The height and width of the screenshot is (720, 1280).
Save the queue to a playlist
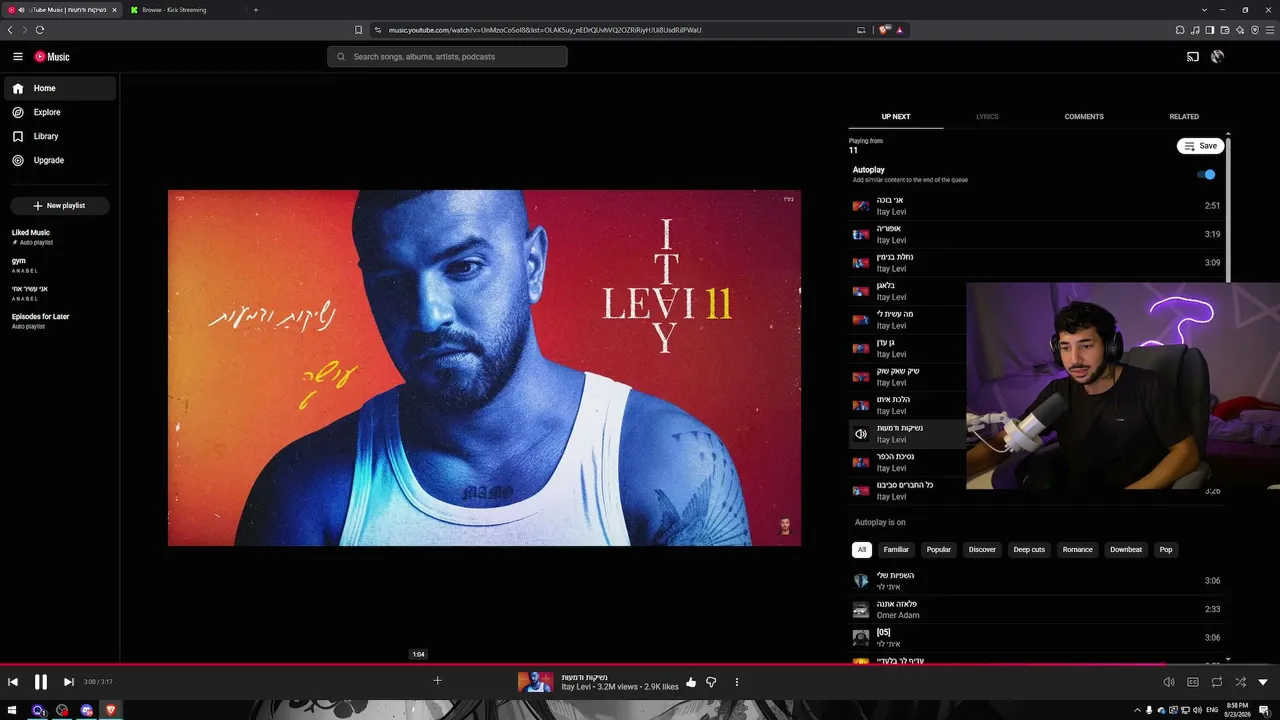(x=1201, y=146)
